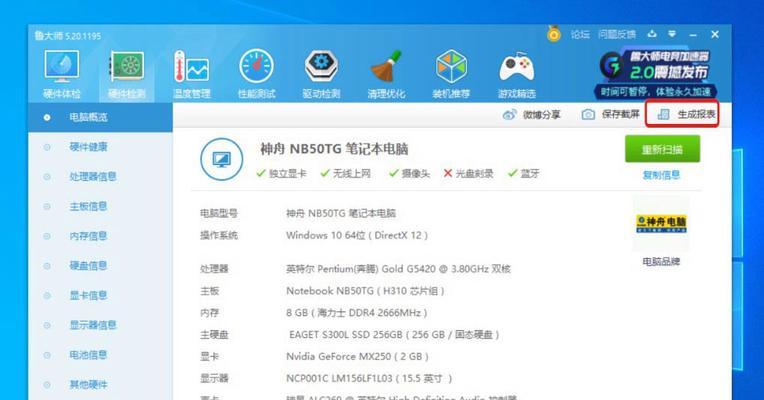
Task: Click Pentium Gold G5420 processor value
Action: (399, 269)
